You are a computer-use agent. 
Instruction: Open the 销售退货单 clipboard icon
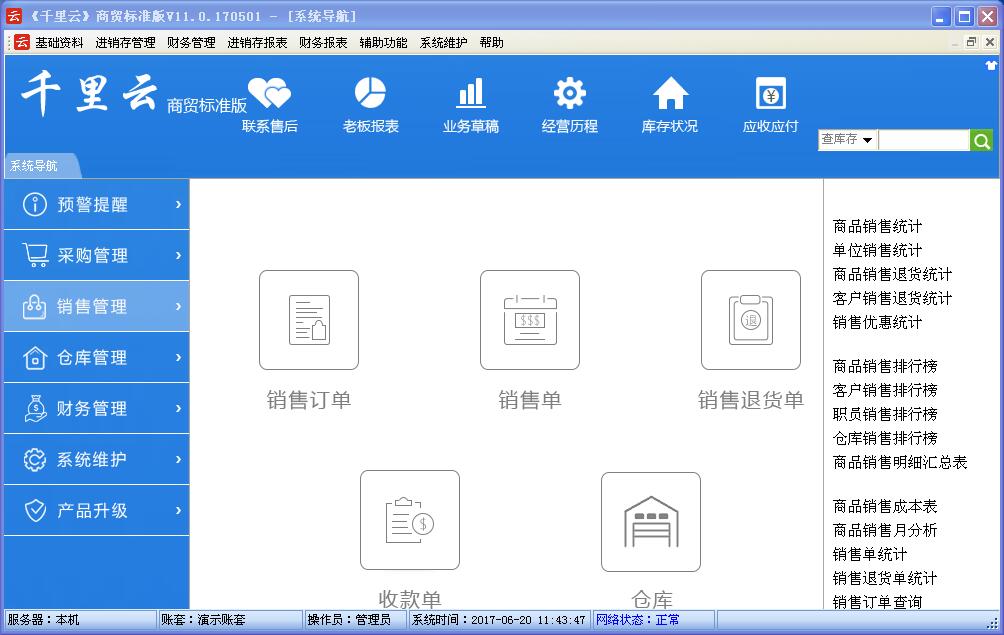pyautogui.click(x=751, y=320)
